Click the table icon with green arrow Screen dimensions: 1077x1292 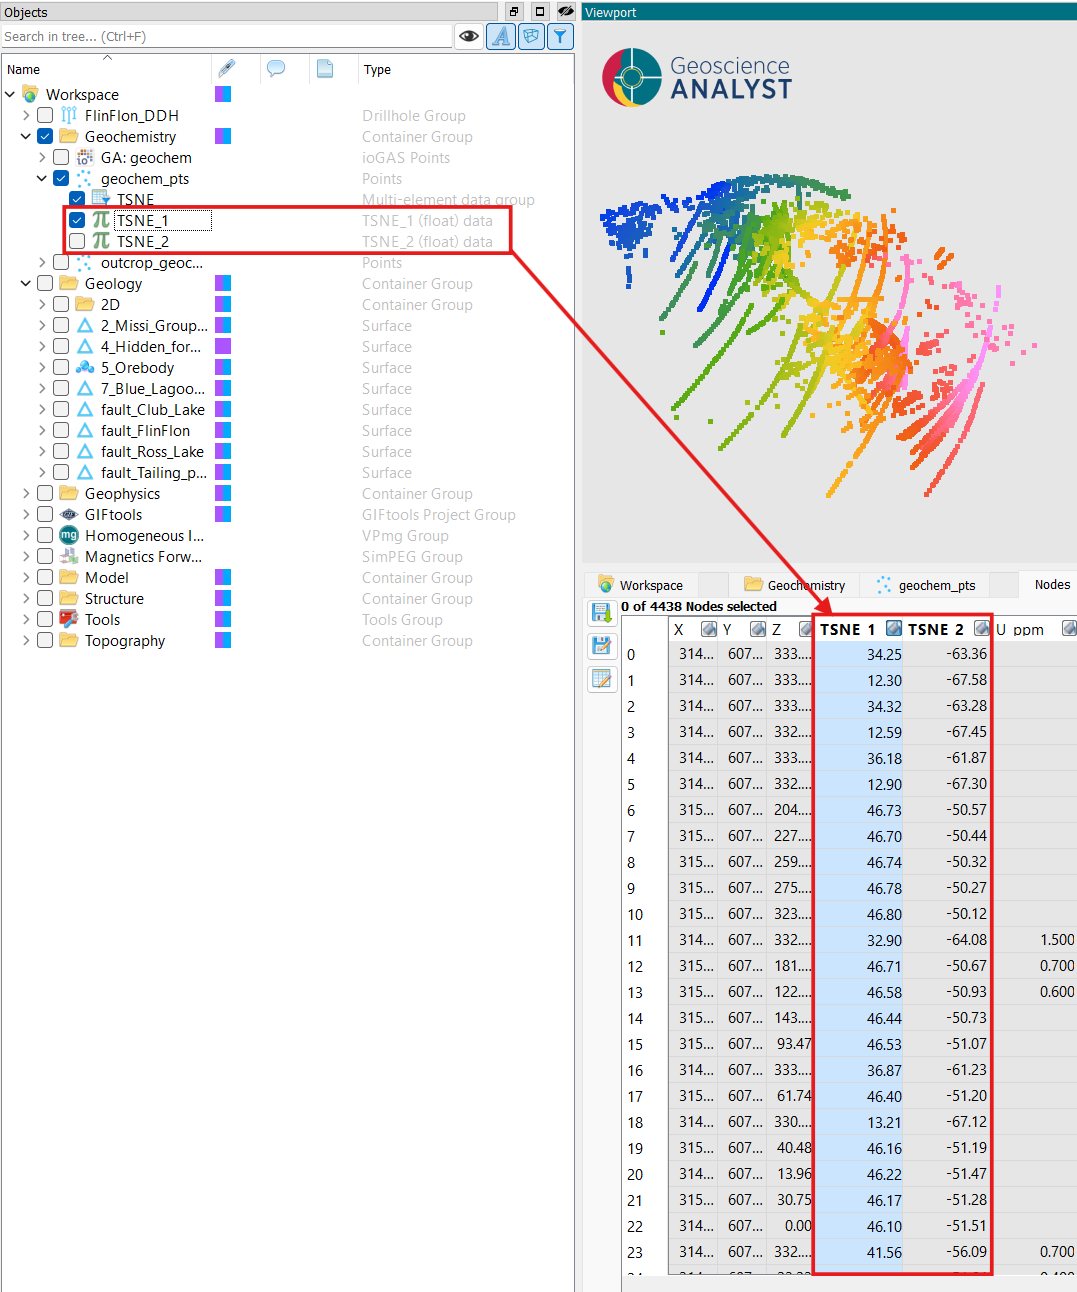[602, 612]
